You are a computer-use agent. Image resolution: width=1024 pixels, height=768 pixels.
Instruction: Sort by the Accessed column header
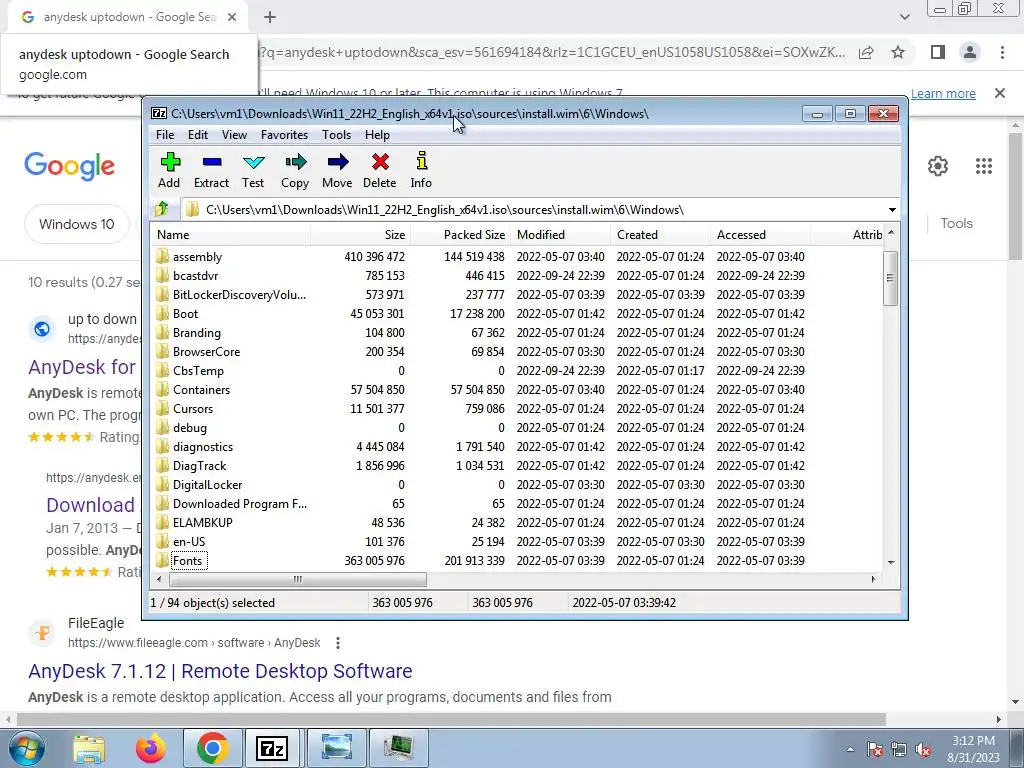(x=760, y=234)
